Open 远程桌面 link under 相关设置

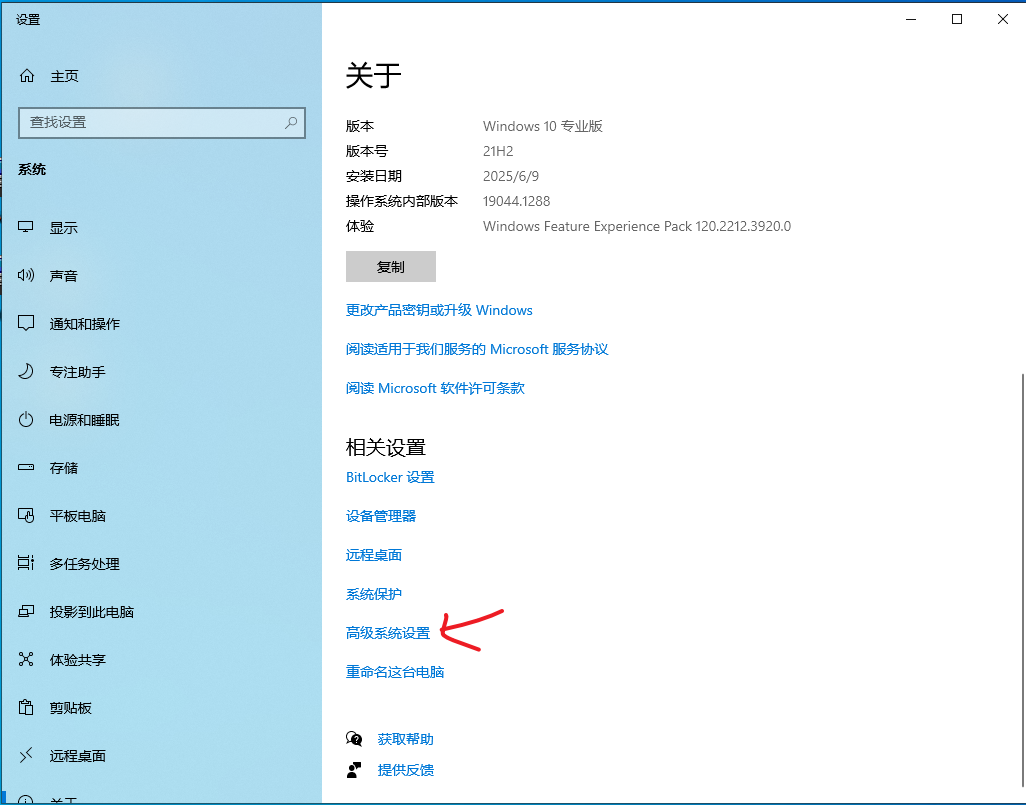[x=374, y=555]
